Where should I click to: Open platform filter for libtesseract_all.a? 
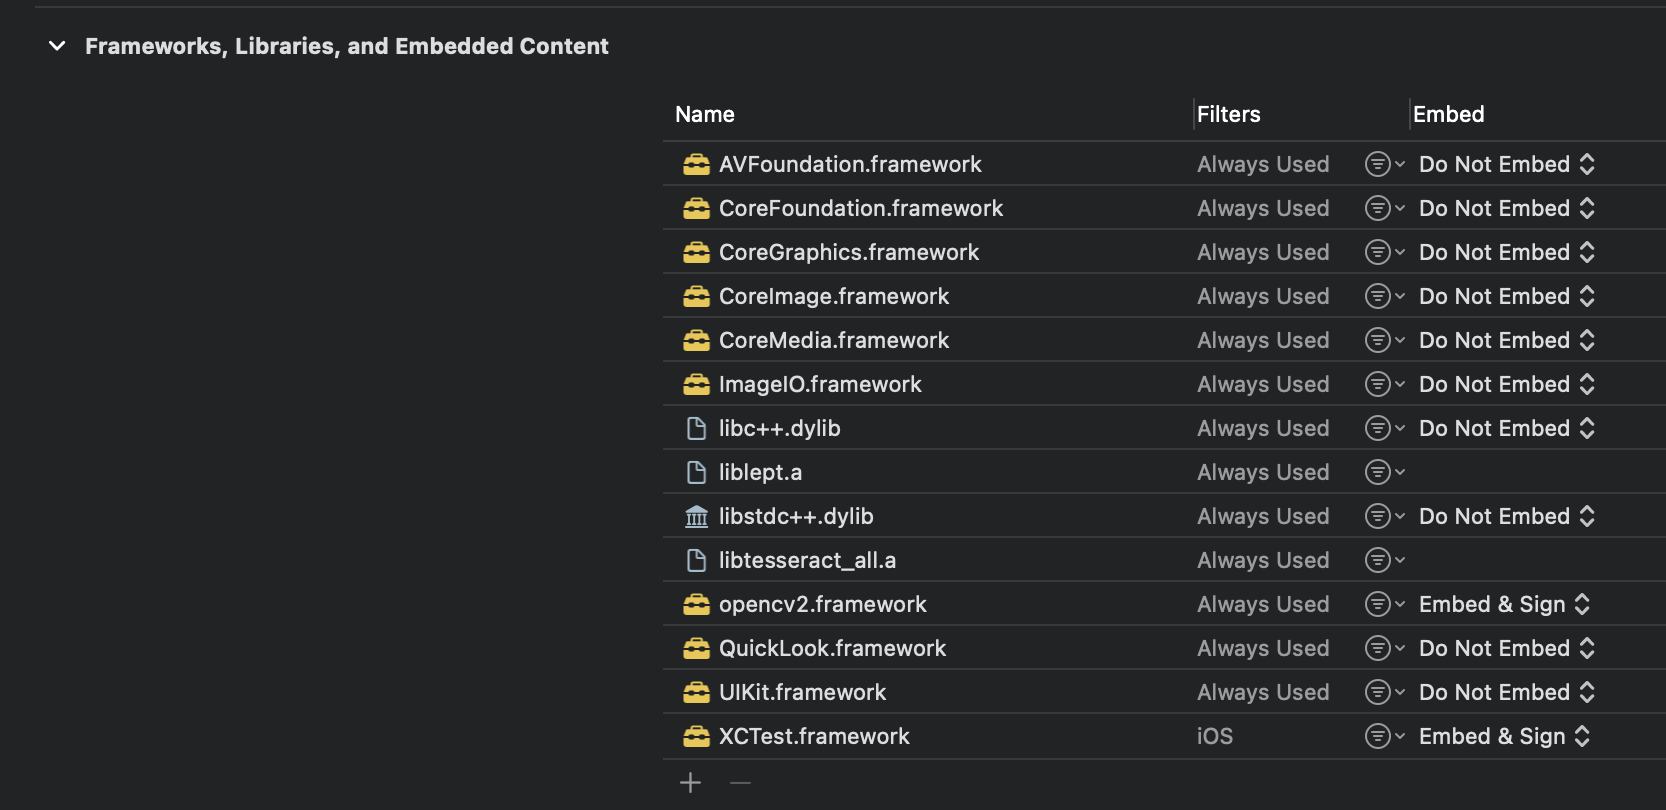tap(1385, 560)
